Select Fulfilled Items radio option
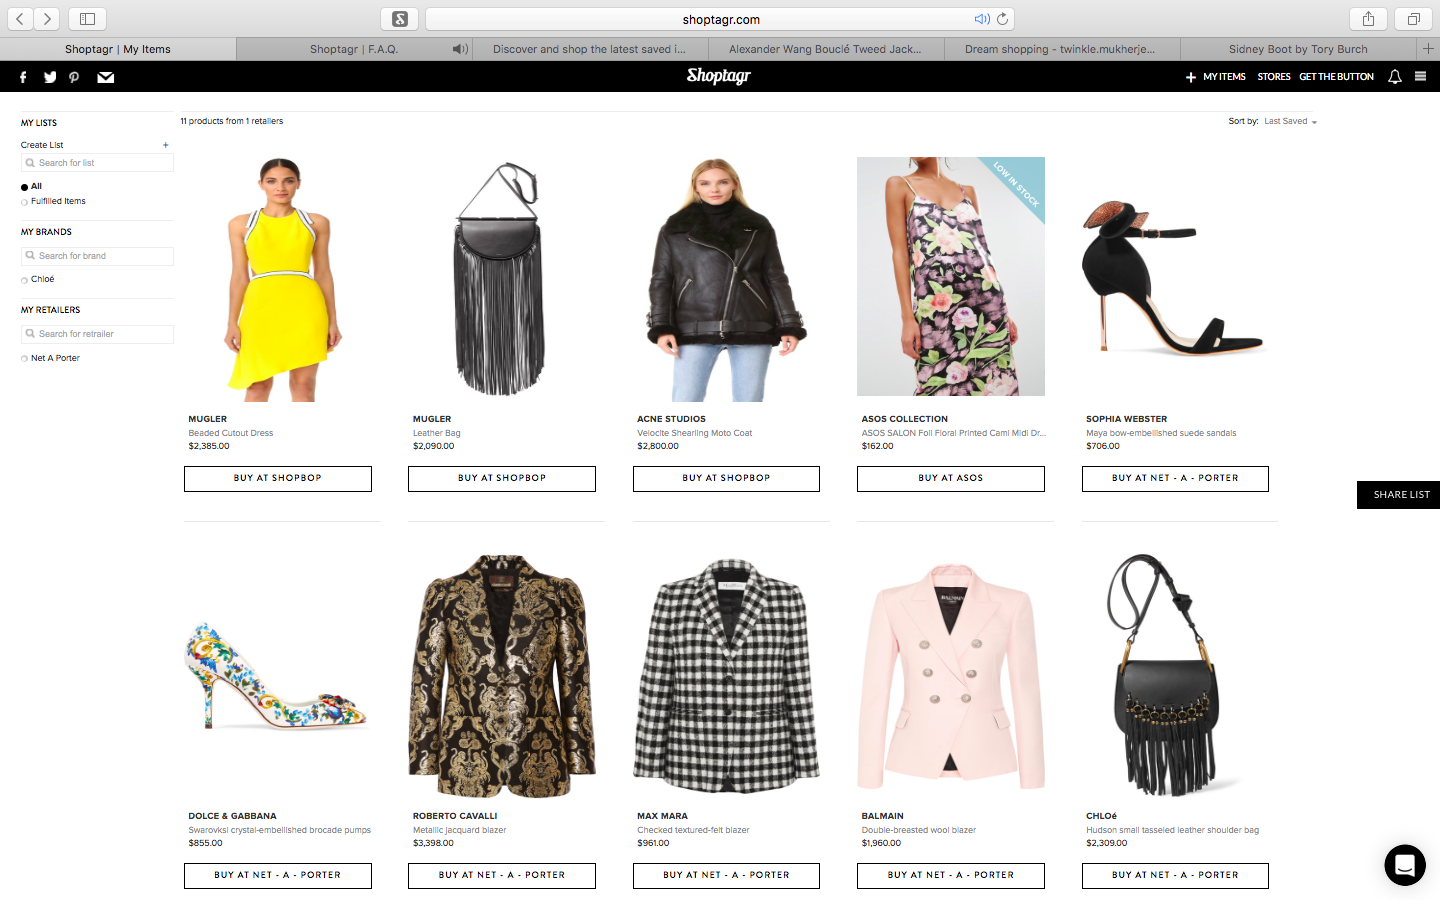This screenshot has width=1440, height=900. click(x=24, y=202)
